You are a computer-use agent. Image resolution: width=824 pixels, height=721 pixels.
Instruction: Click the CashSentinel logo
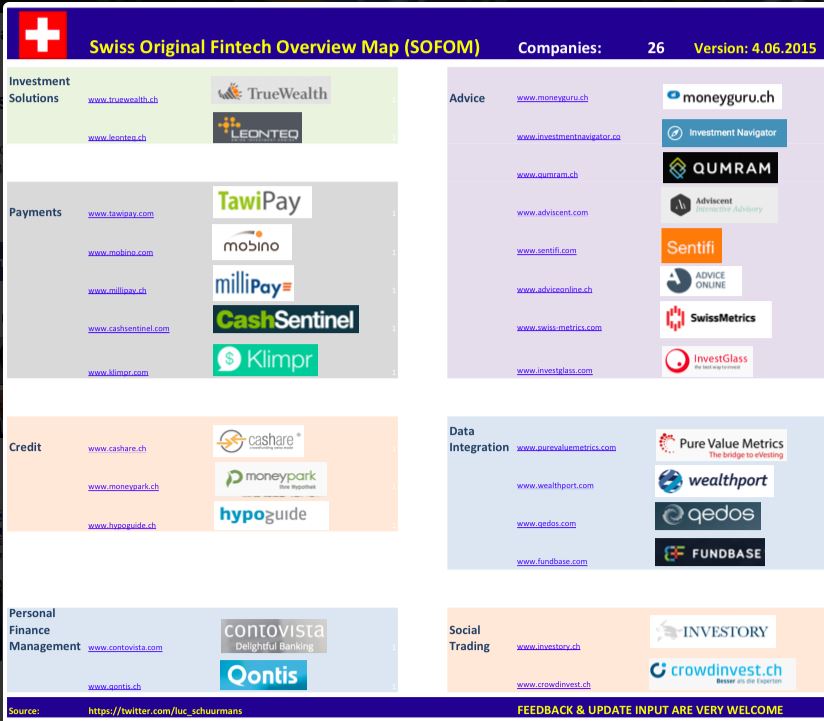click(286, 319)
